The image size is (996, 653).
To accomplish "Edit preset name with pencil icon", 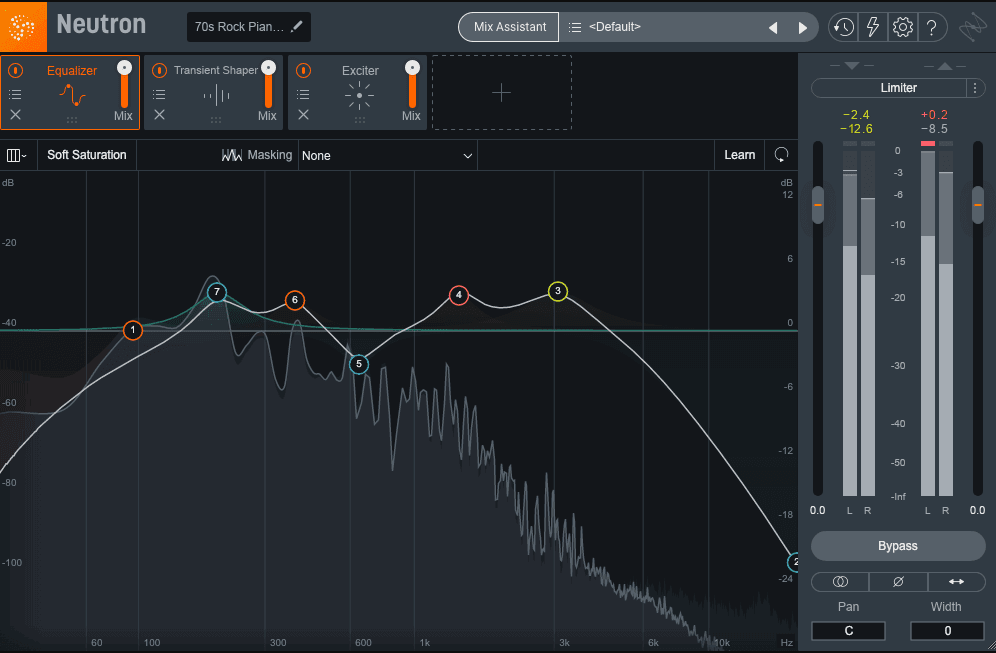I will (297, 27).
